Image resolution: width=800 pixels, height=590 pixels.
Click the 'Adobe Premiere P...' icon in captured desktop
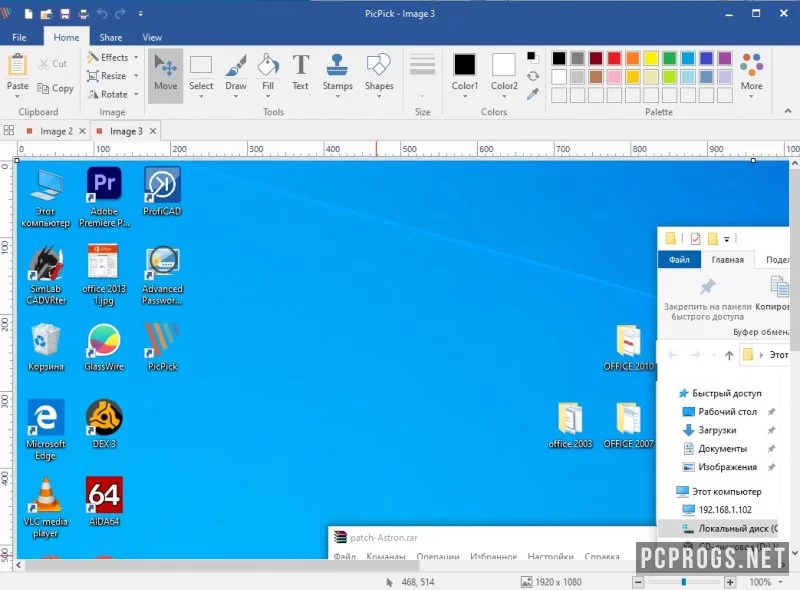(104, 197)
